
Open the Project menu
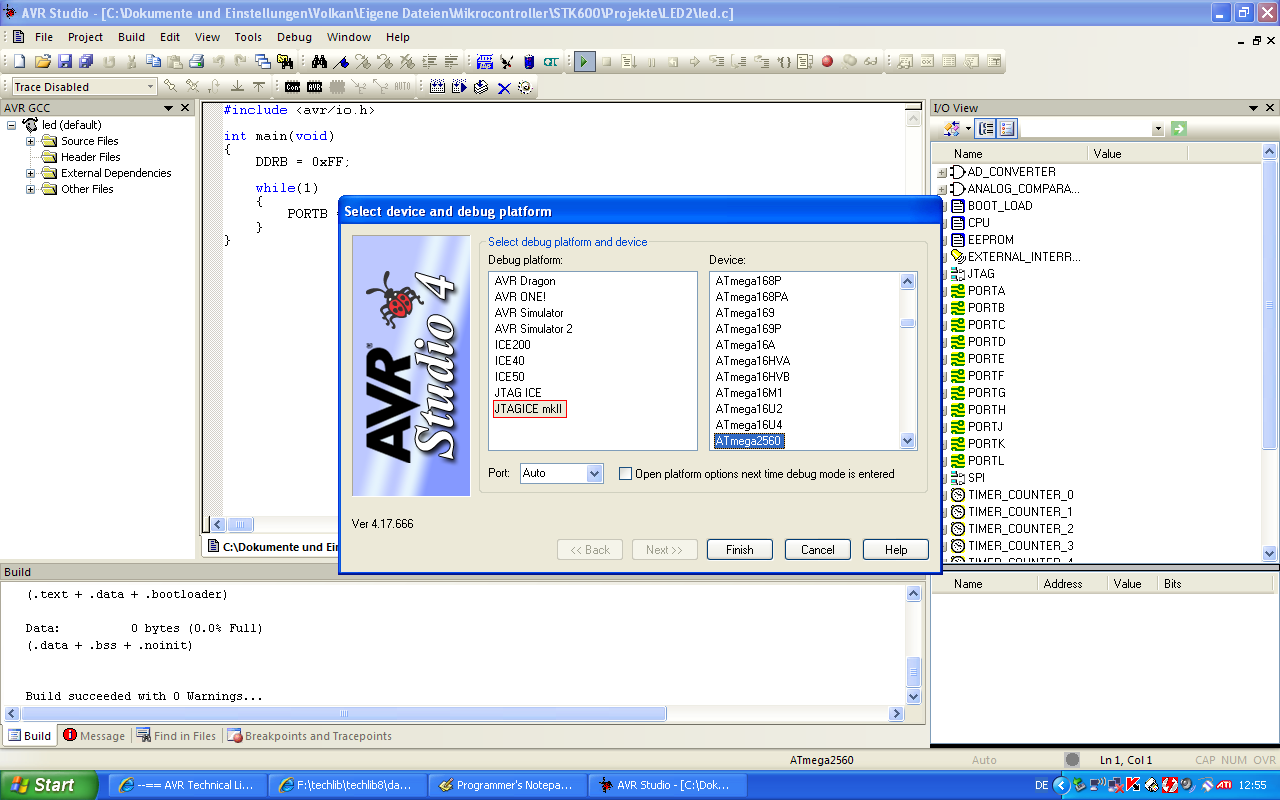[85, 37]
